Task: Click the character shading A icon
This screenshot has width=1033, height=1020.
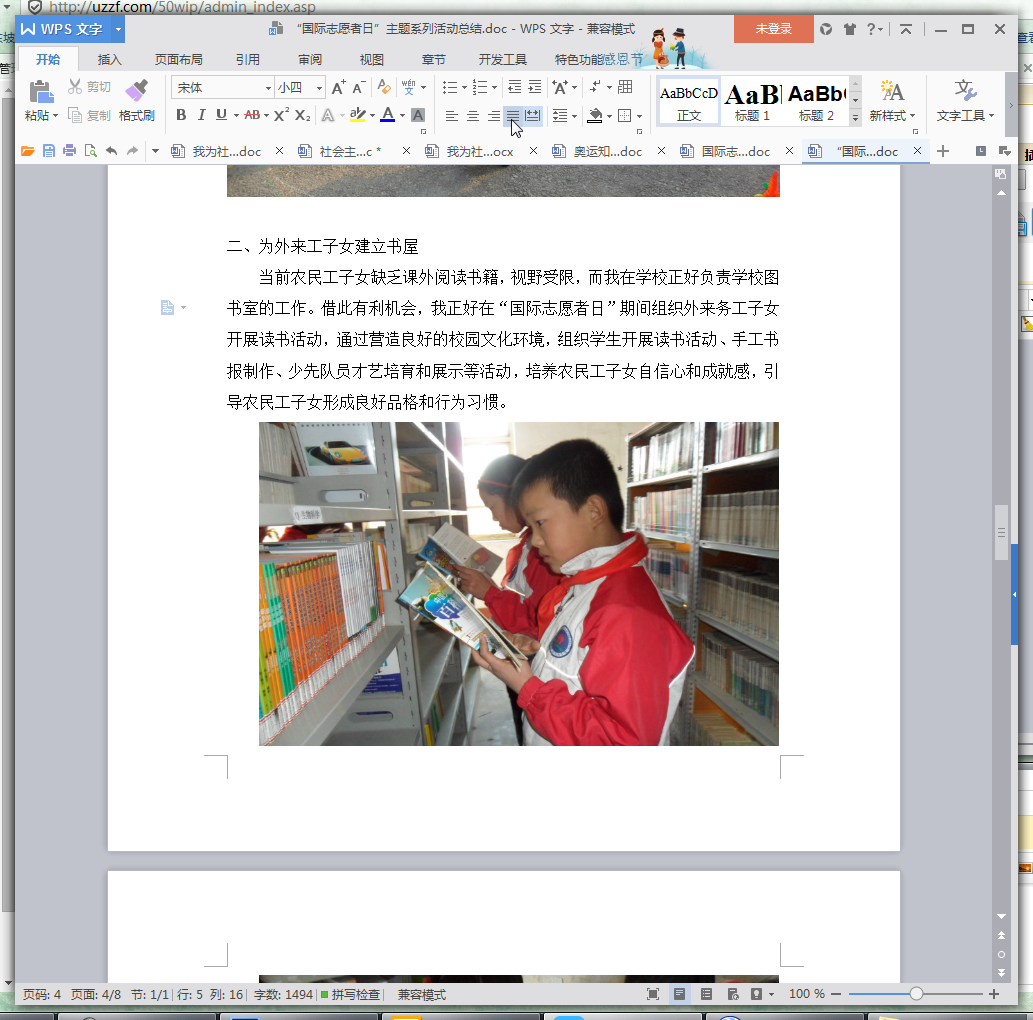Action: pyautogui.click(x=418, y=115)
